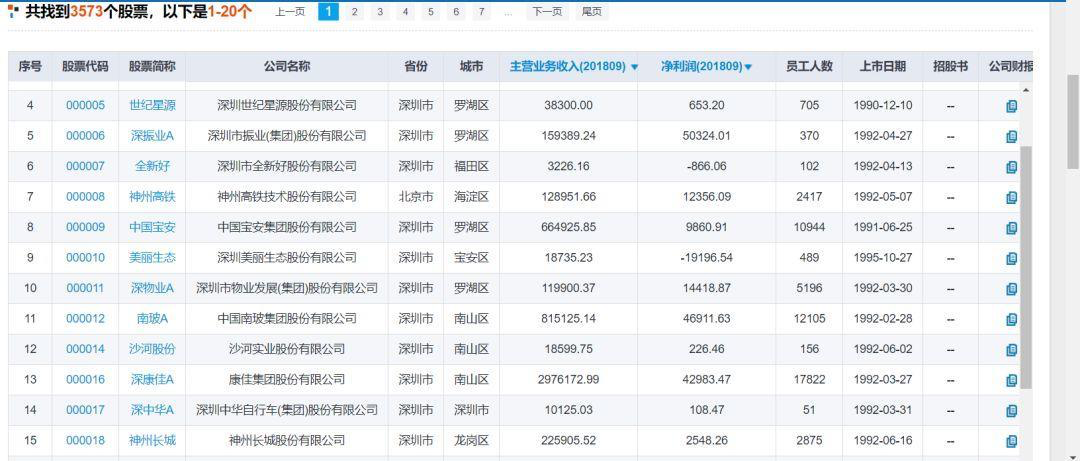1080x461 pixels.
Task: Open stock code 000007 link
Action: pos(85,166)
